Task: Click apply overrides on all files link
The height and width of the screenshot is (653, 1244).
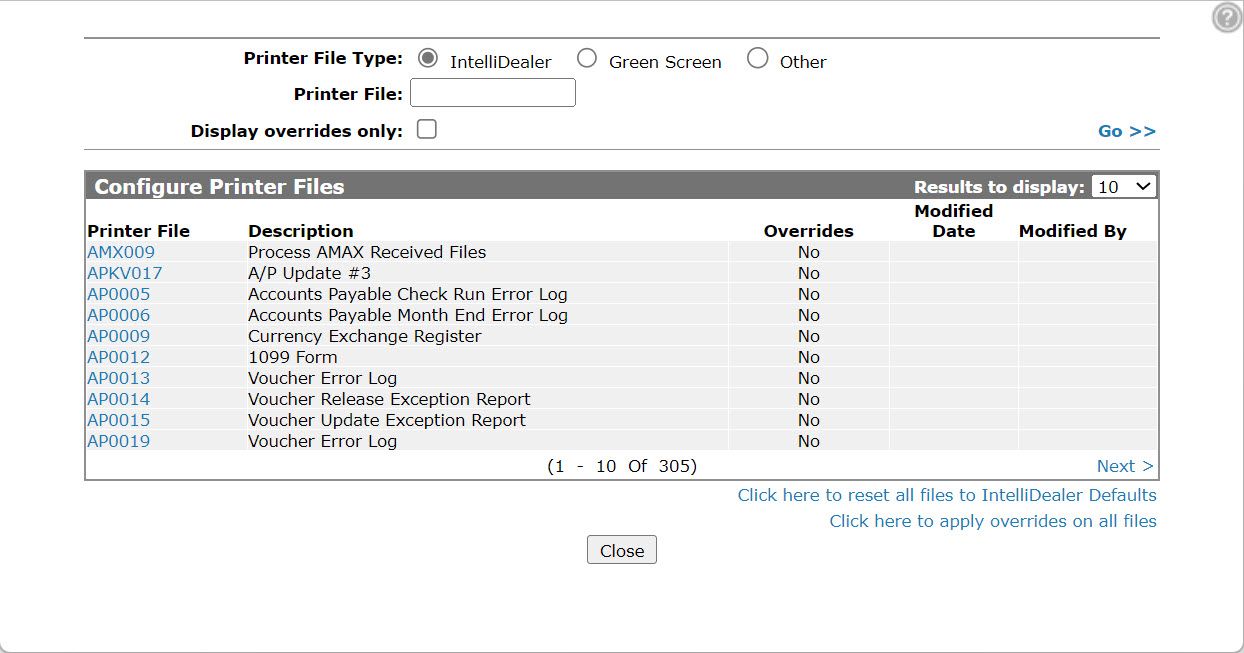Action: tap(993, 521)
